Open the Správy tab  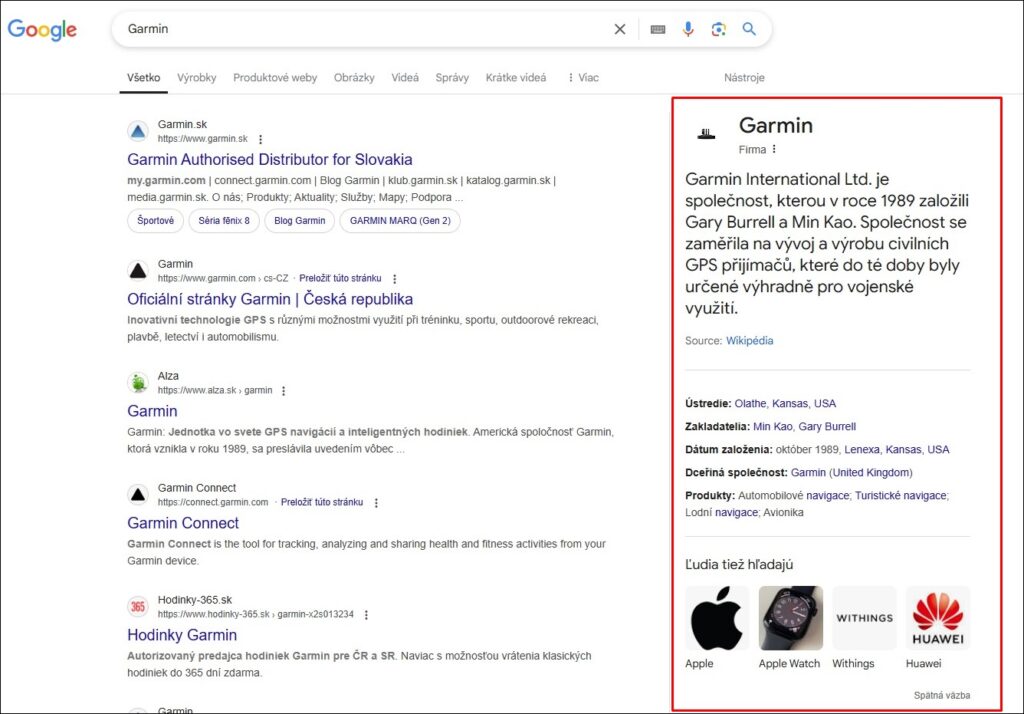tap(452, 78)
